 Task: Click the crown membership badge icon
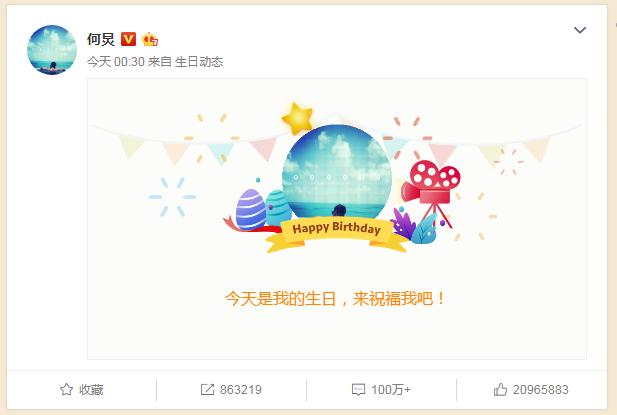(150, 39)
